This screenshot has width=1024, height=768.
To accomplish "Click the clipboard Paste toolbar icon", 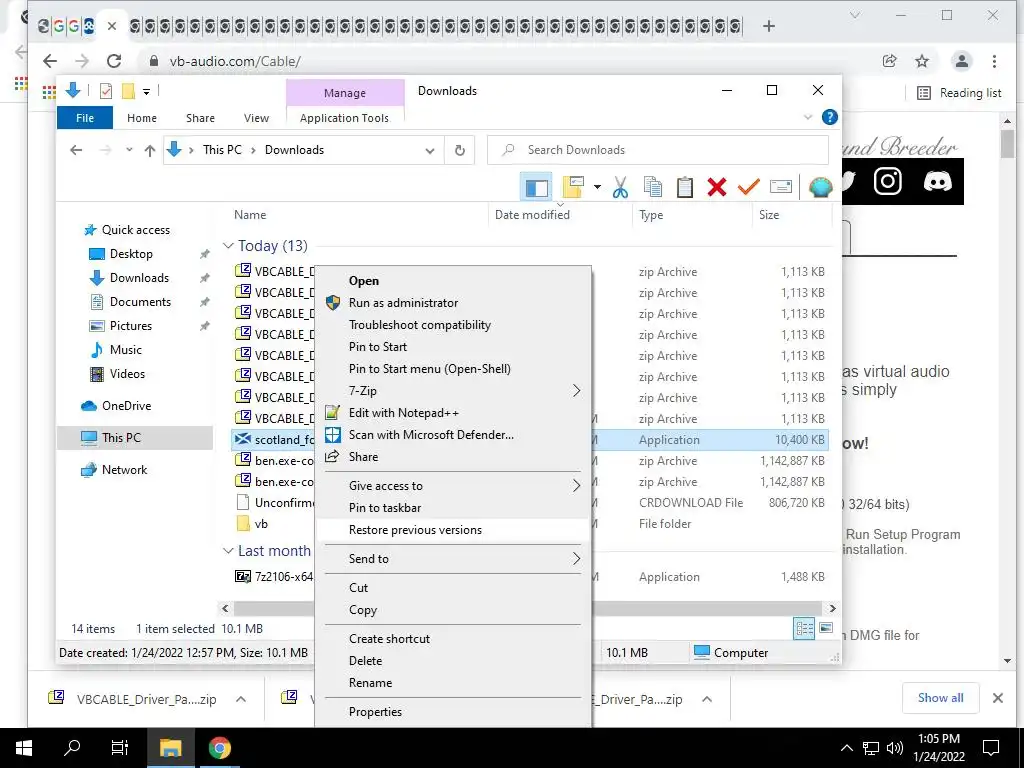I will pyautogui.click(x=684, y=187).
